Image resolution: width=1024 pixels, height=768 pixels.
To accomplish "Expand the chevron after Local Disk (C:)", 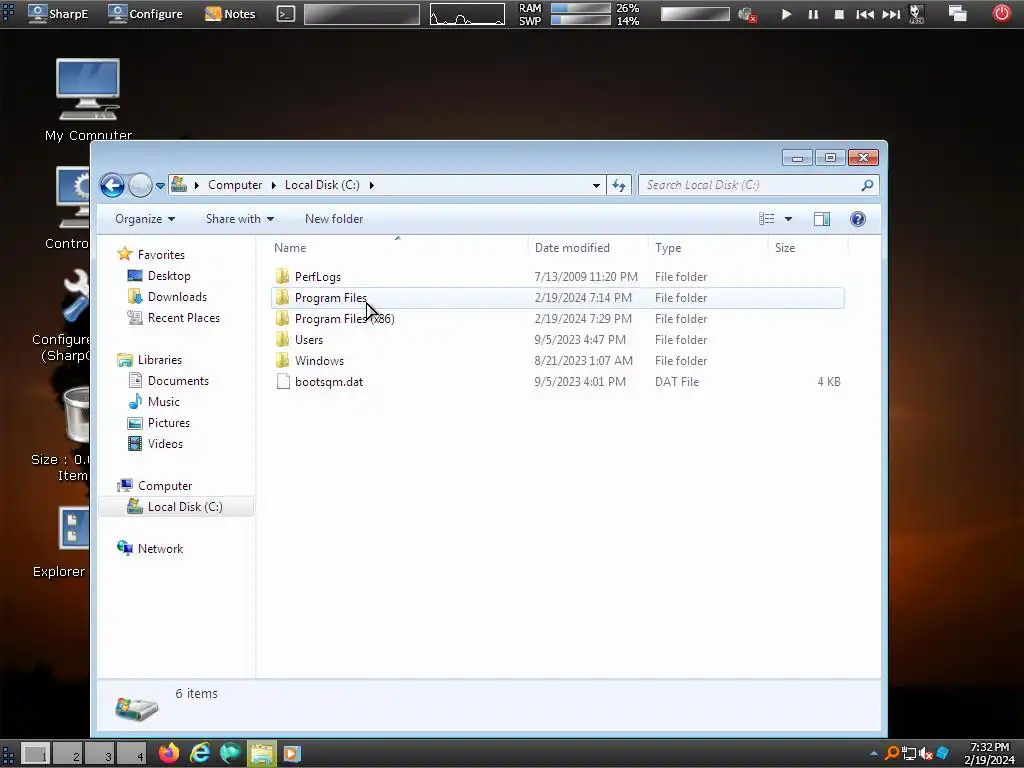I will (x=372, y=185).
